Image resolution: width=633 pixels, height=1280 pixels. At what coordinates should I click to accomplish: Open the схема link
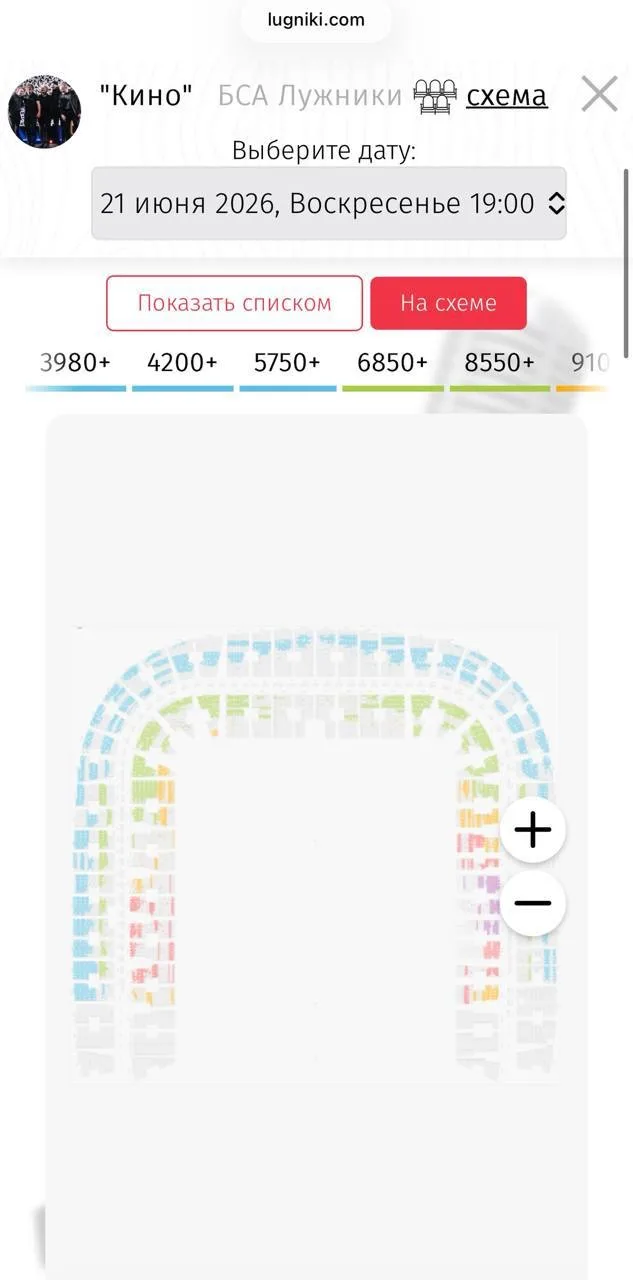tap(507, 96)
